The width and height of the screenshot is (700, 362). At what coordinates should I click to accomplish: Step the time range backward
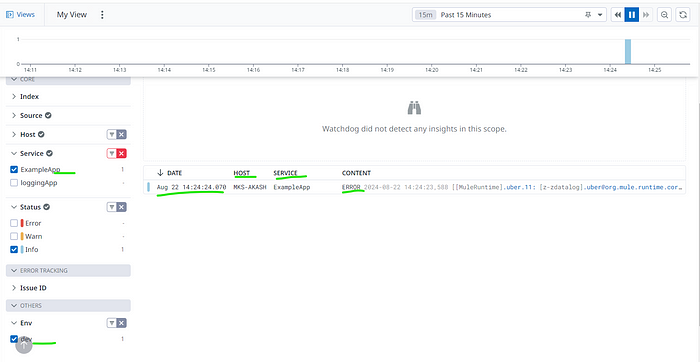(x=618, y=15)
